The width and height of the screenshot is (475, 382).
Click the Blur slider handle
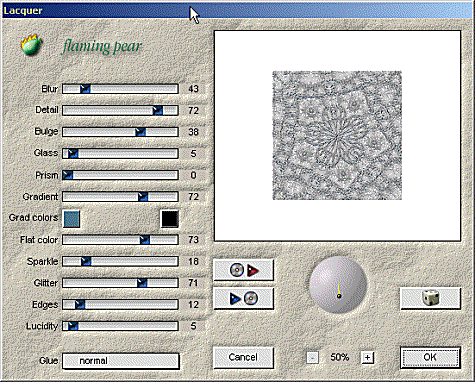tap(85, 89)
